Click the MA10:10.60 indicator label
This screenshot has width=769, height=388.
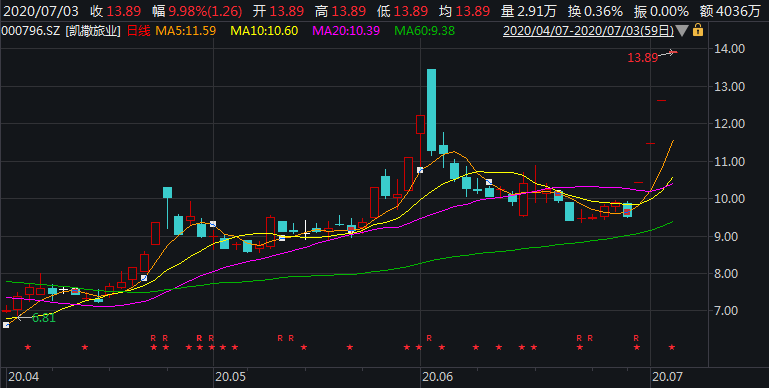264,31
